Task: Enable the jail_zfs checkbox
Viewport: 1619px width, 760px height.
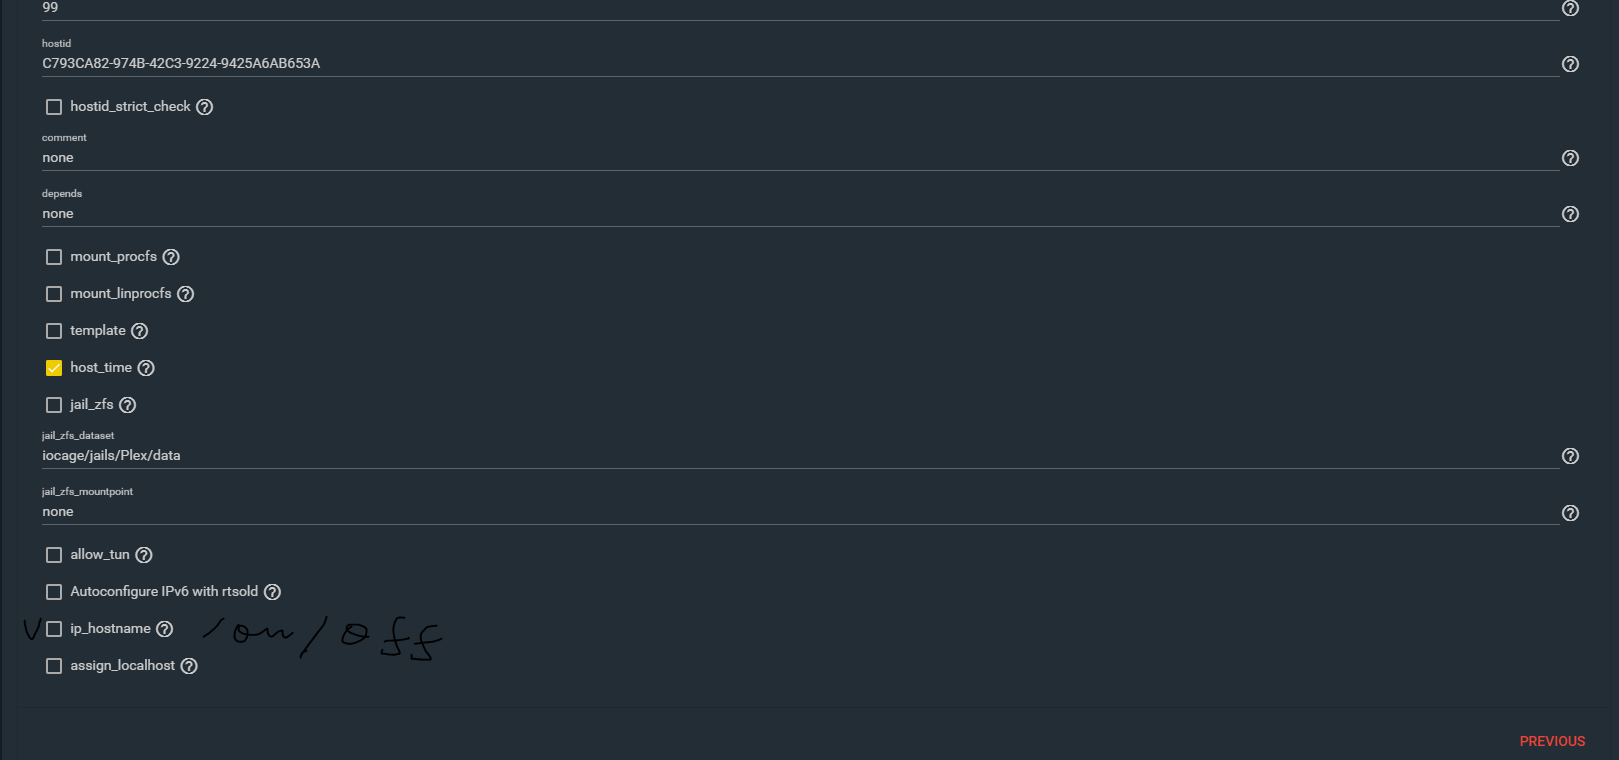Action: point(54,405)
